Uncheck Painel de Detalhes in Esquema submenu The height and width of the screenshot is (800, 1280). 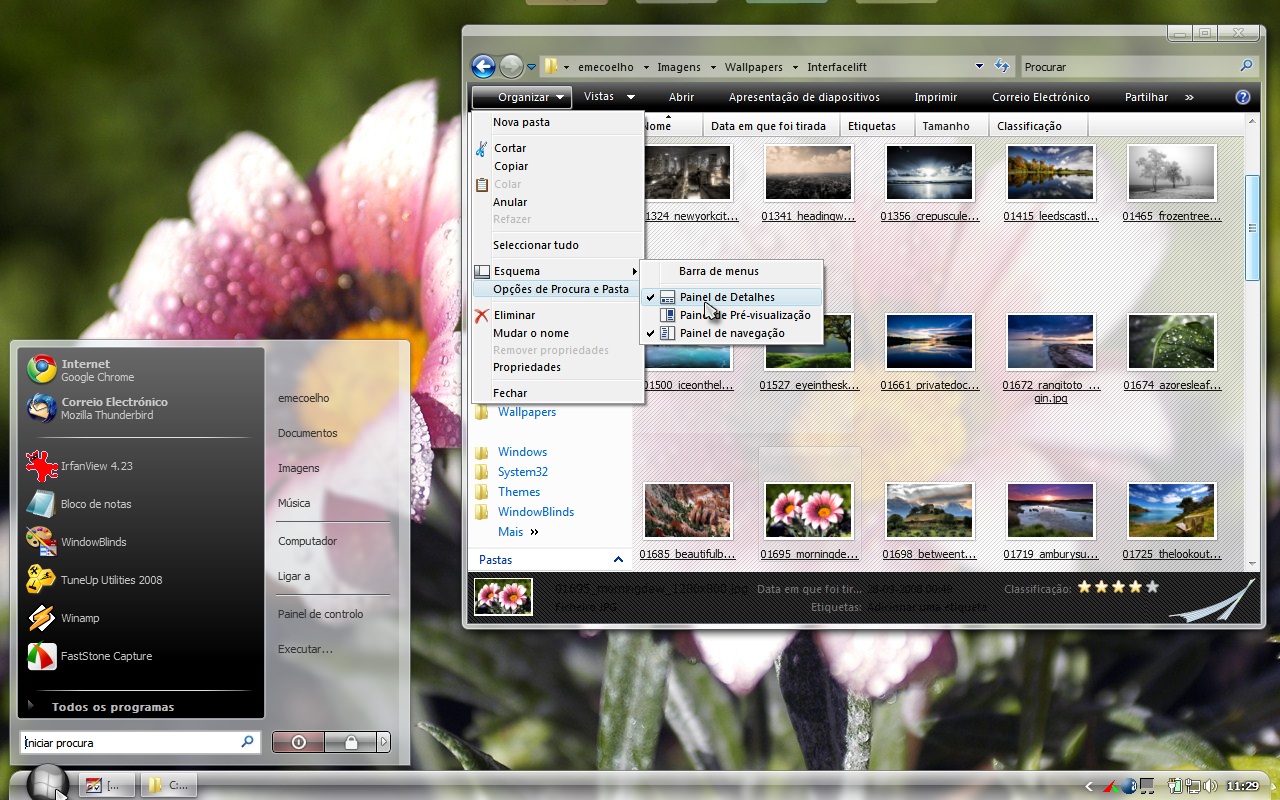click(x=731, y=297)
